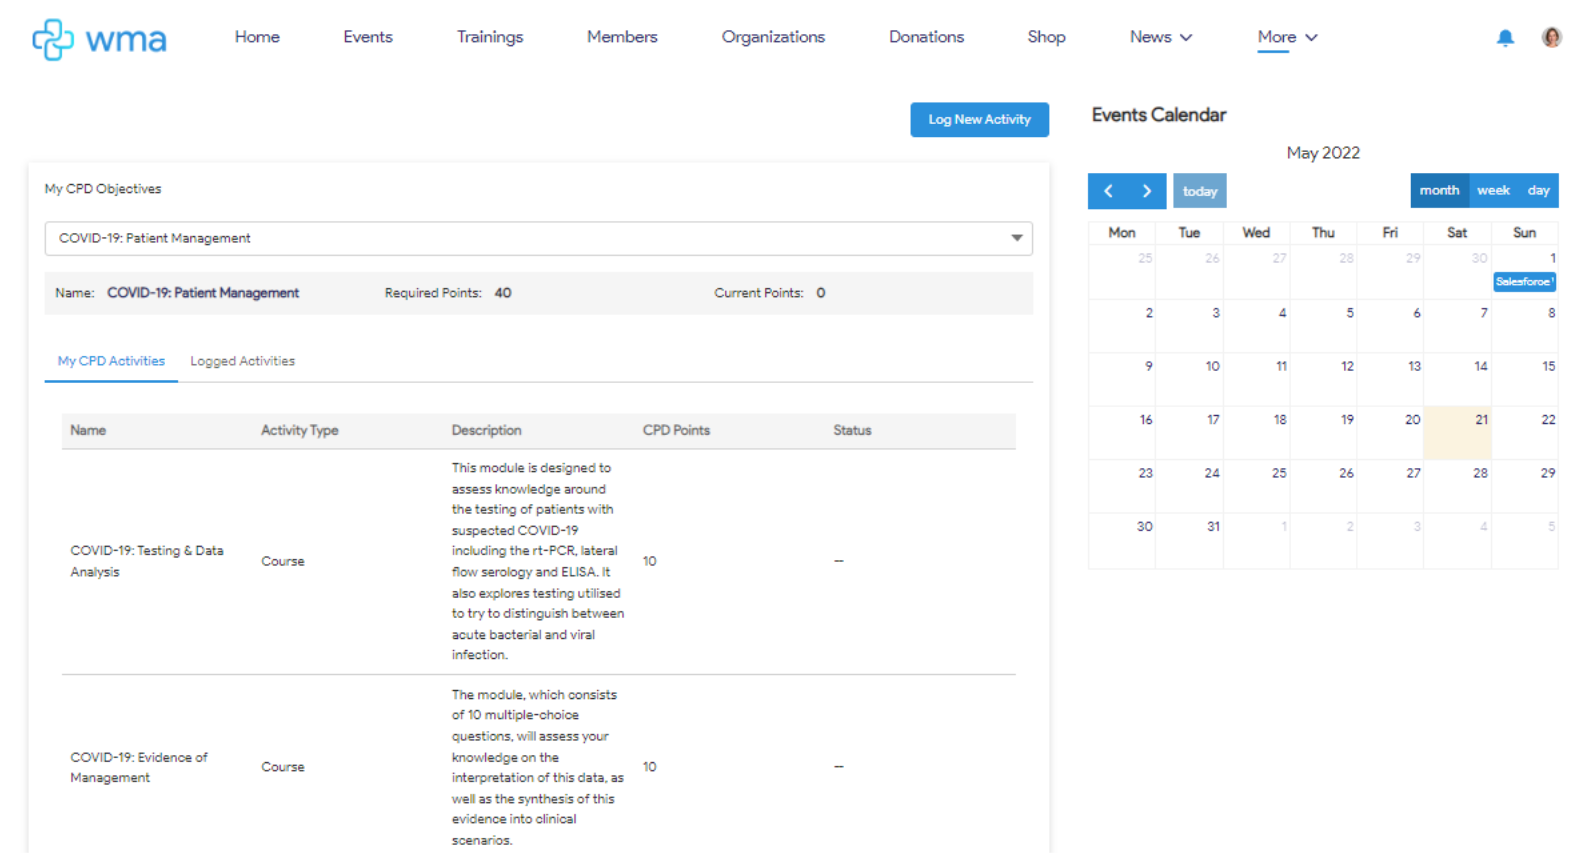Image resolution: width=1589 pixels, height=855 pixels.
Task: Go to Members
Action: tap(622, 37)
